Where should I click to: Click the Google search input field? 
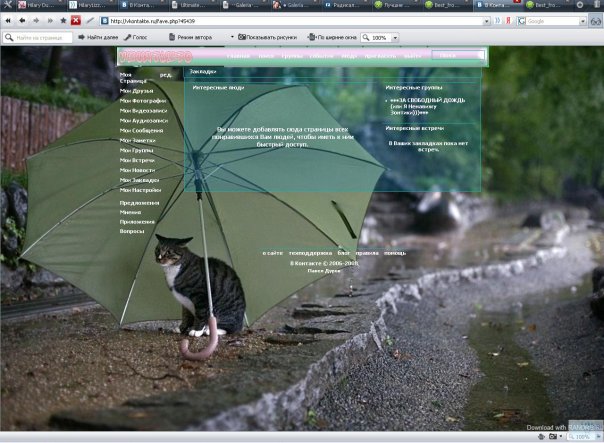coord(553,21)
